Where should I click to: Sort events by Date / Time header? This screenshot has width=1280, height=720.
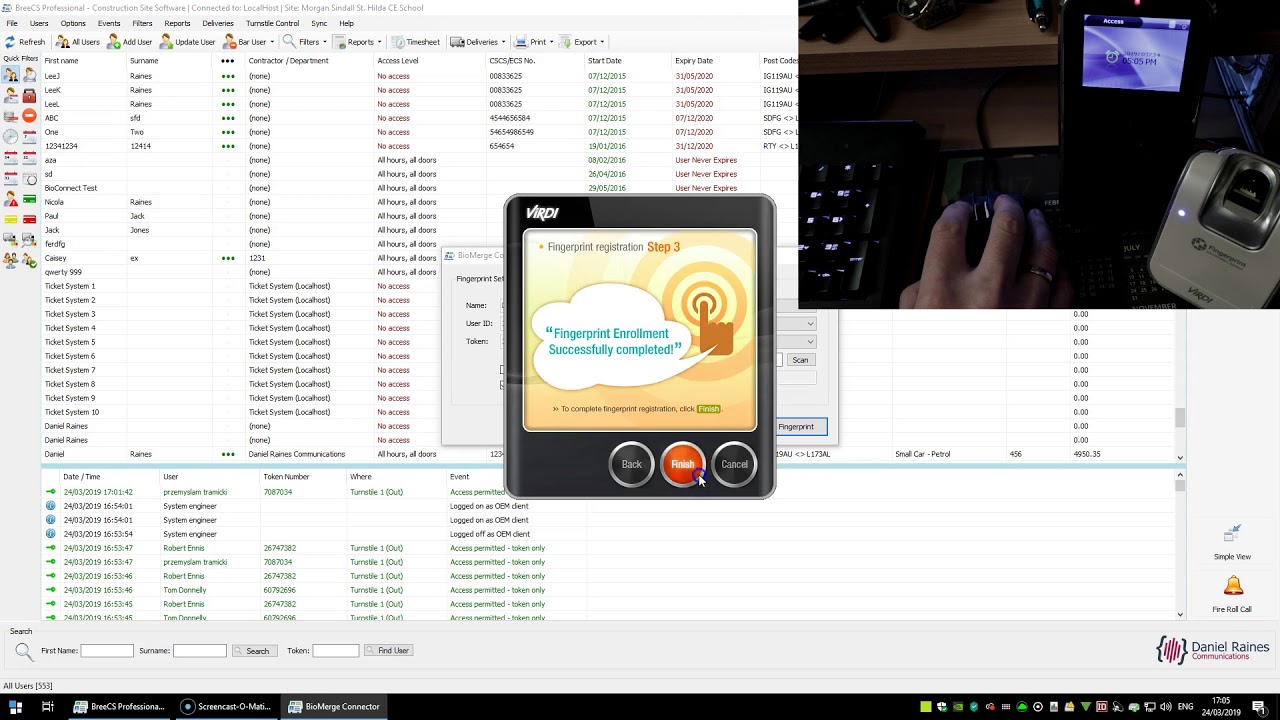pyautogui.click(x=82, y=477)
